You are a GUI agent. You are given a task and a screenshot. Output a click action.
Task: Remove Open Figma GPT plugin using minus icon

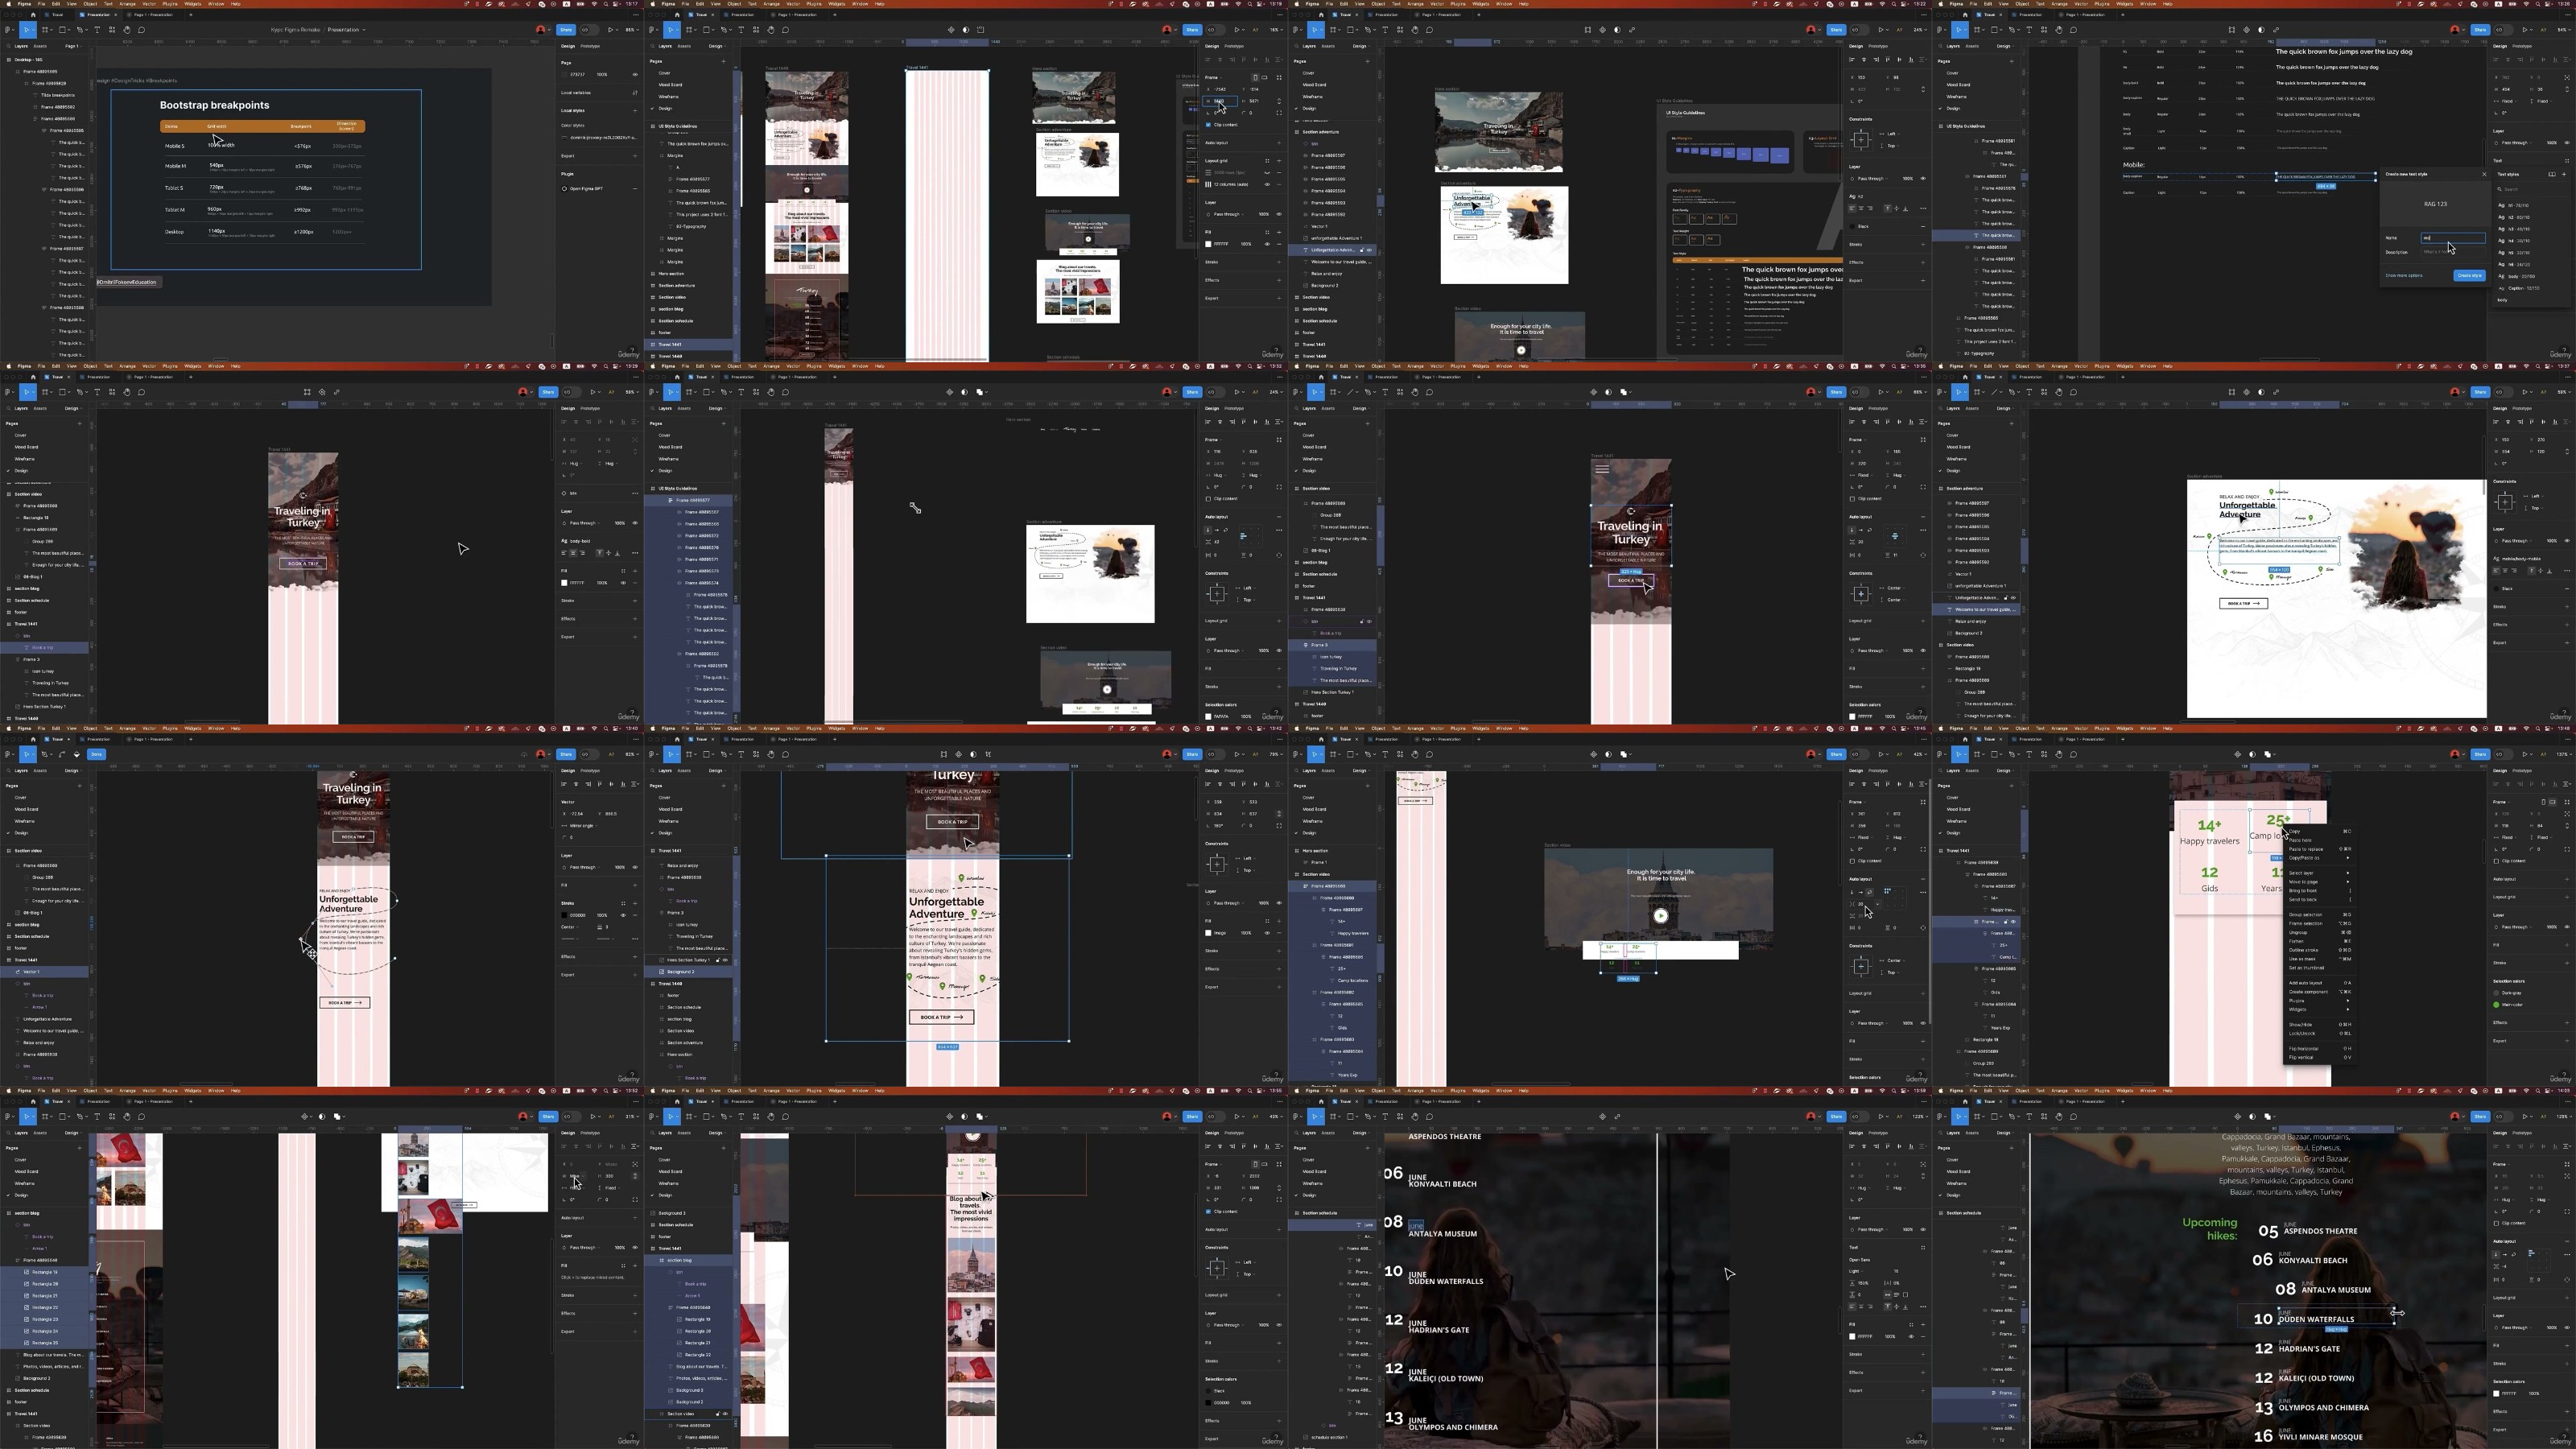(x=635, y=188)
